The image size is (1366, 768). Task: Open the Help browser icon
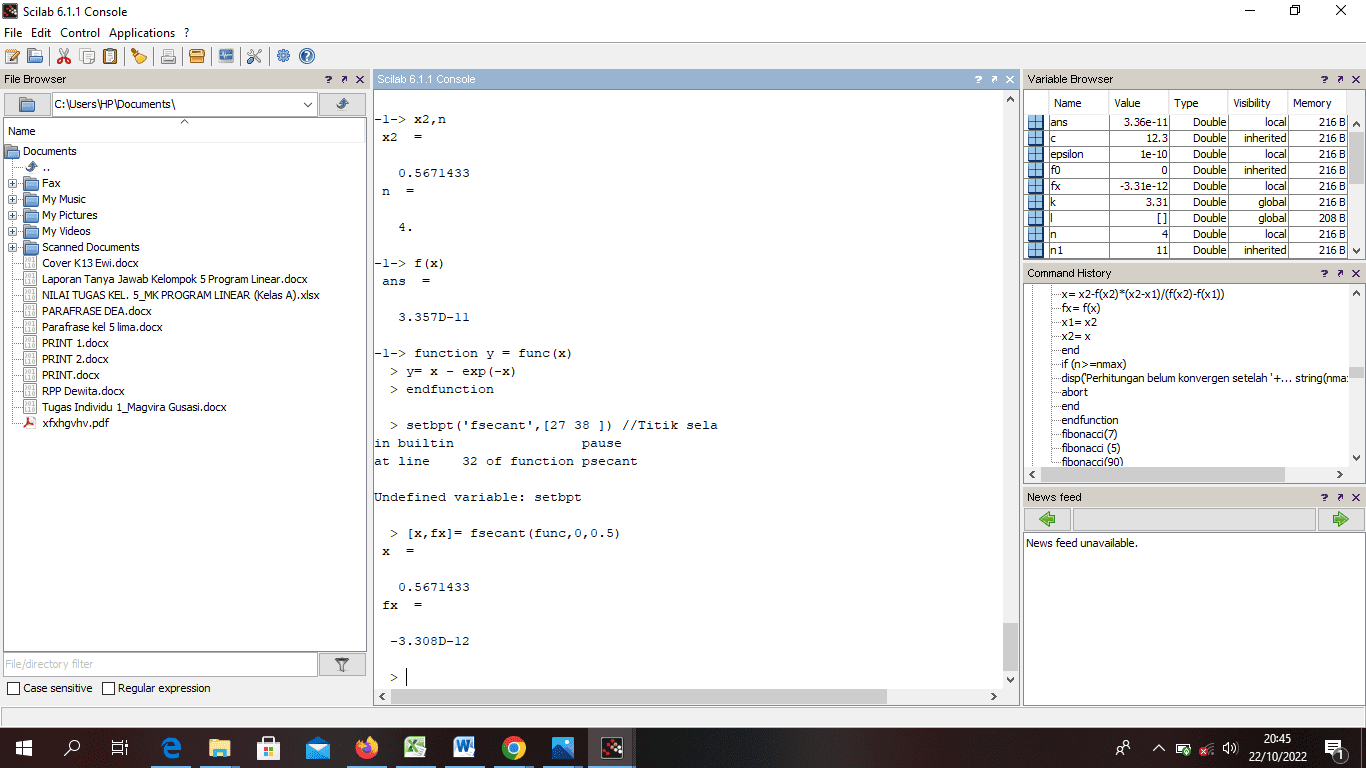click(307, 56)
